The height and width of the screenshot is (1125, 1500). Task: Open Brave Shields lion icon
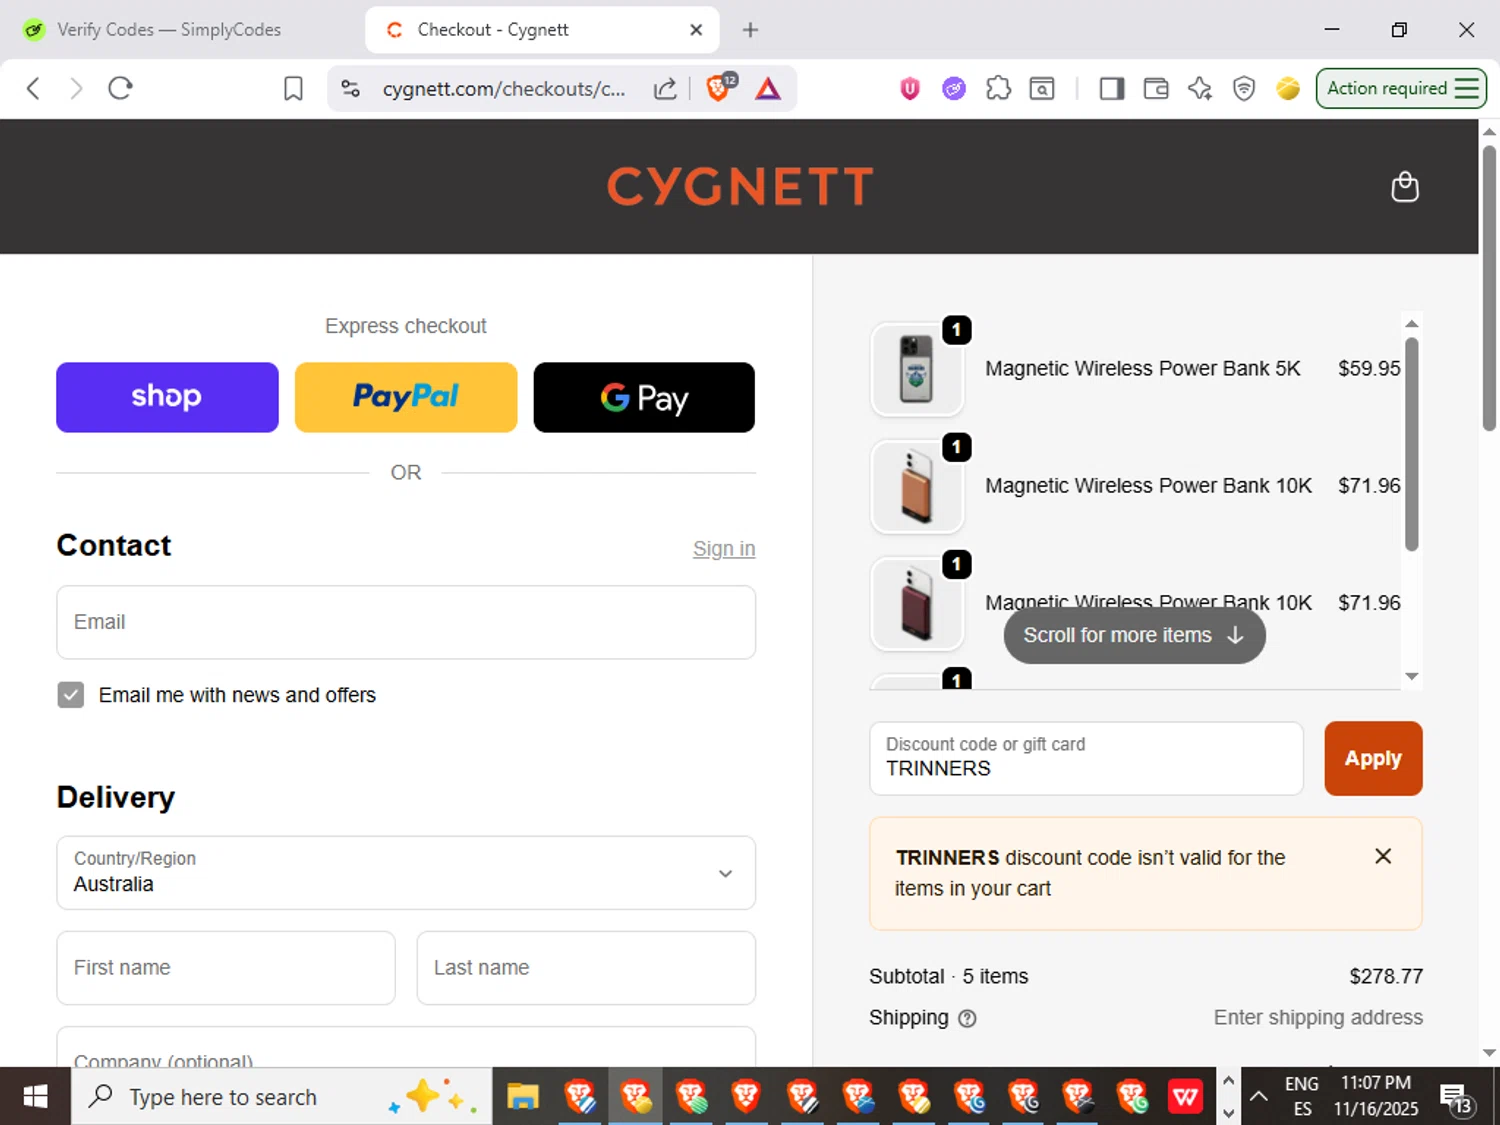720,87
